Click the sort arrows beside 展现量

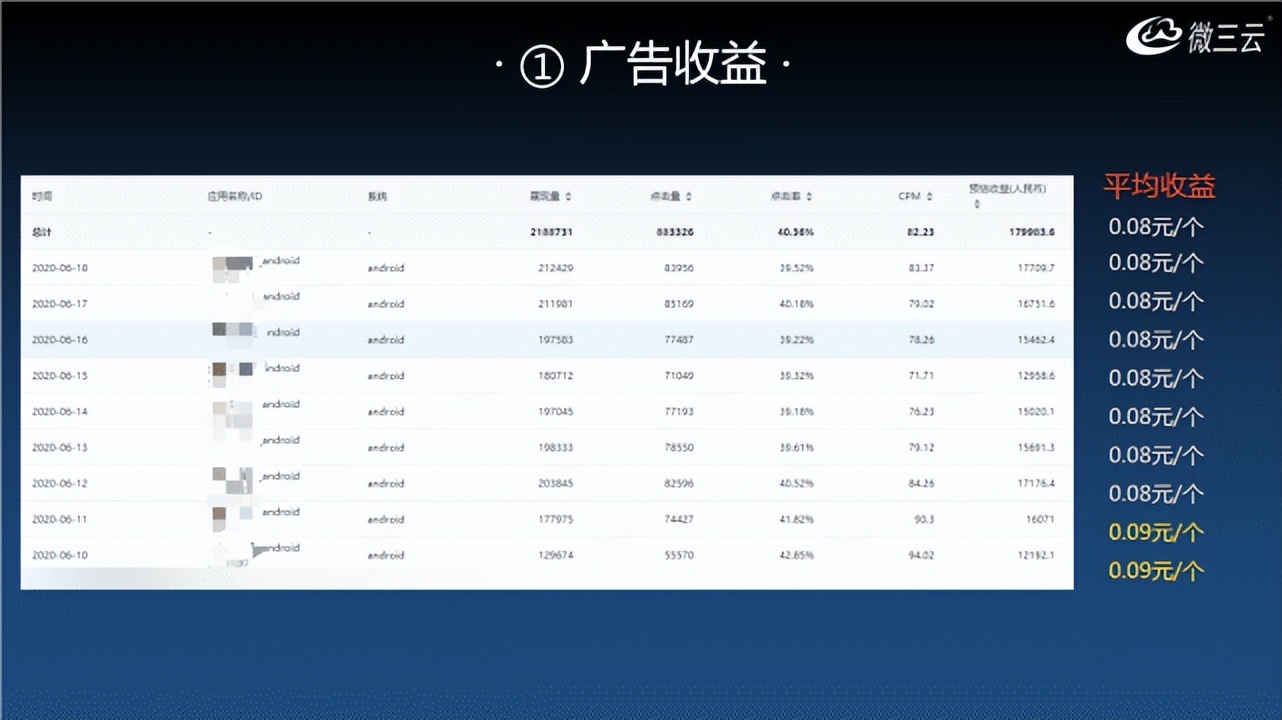coord(568,196)
